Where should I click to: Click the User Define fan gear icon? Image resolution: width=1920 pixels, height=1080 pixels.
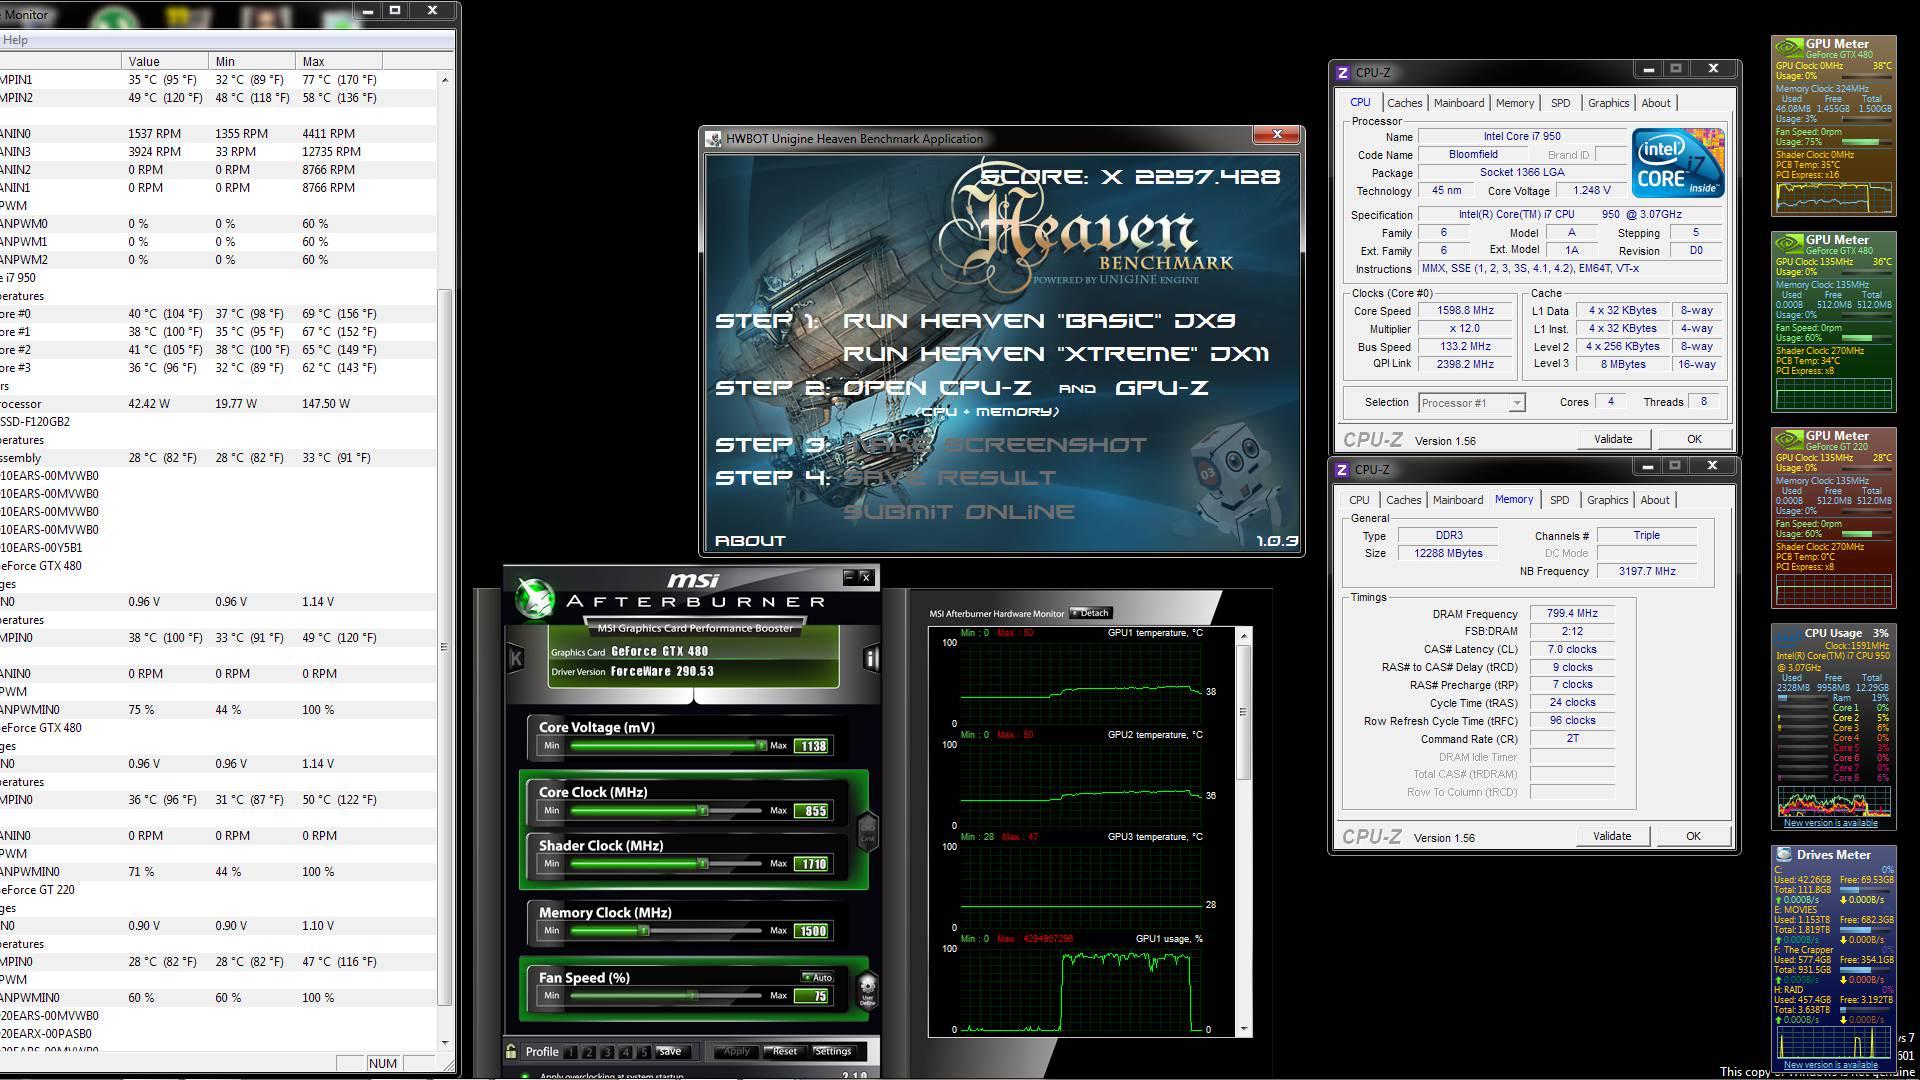(867, 989)
